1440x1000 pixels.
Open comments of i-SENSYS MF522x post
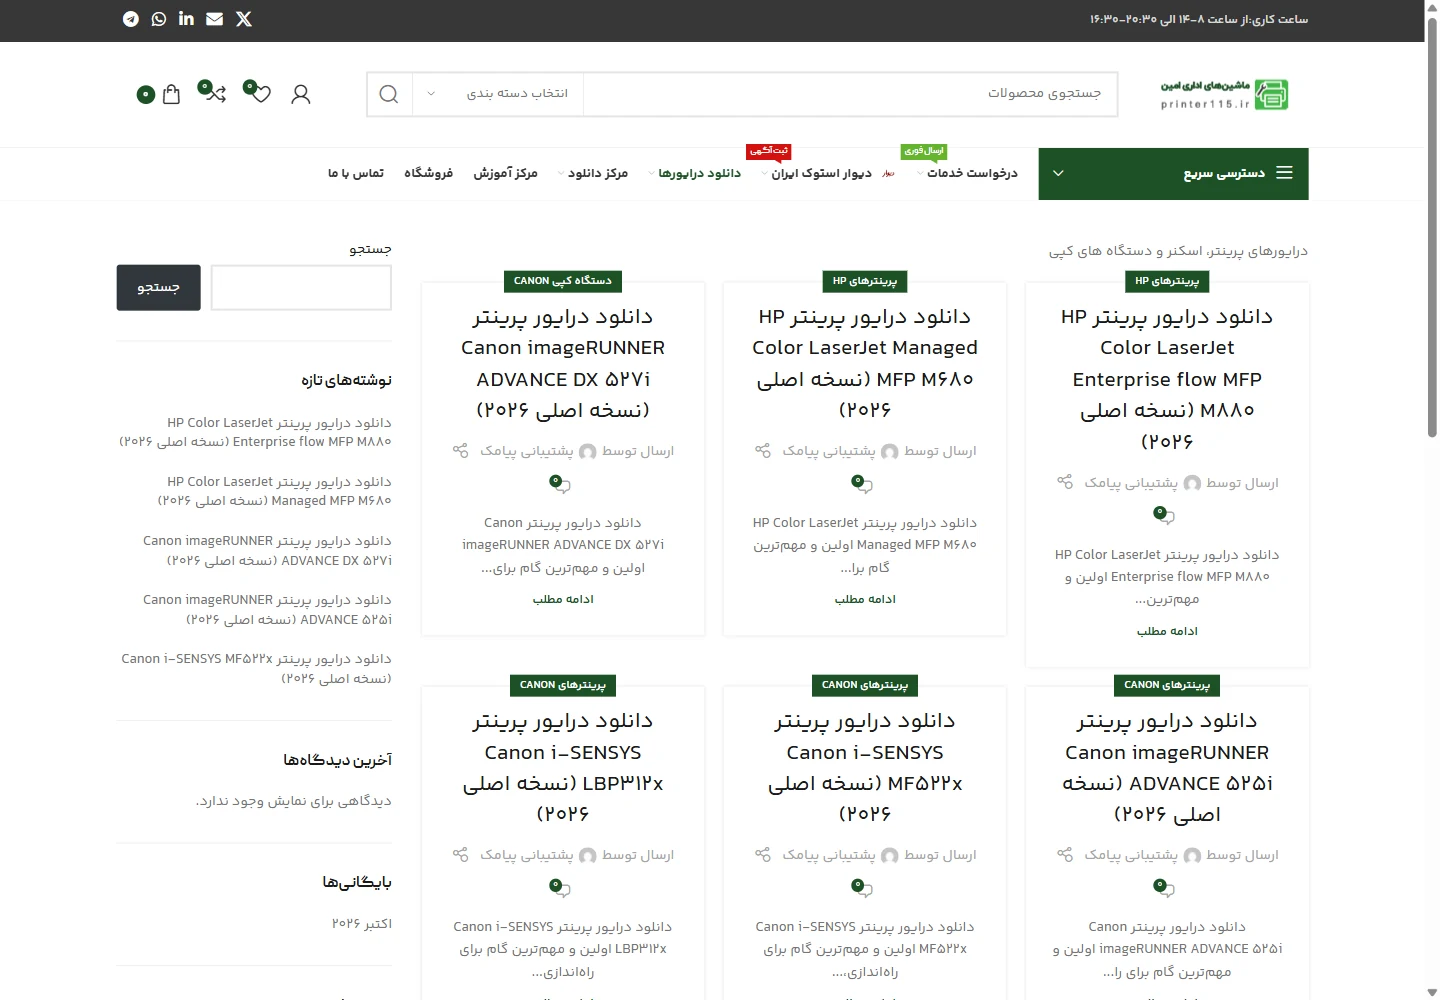coord(862,888)
